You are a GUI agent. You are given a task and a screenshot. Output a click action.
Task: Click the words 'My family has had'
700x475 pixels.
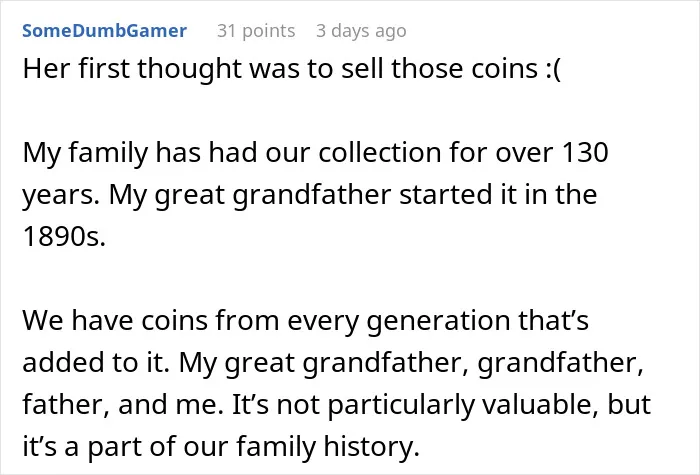click(142, 154)
